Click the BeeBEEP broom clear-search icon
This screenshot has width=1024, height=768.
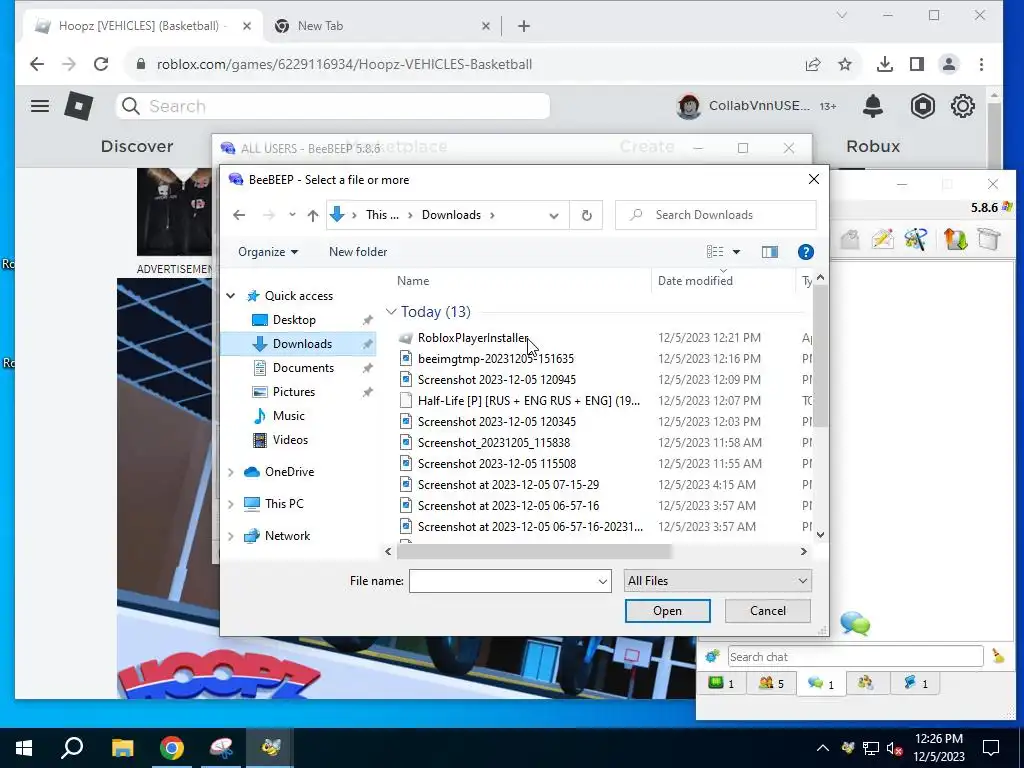[x=998, y=656]
